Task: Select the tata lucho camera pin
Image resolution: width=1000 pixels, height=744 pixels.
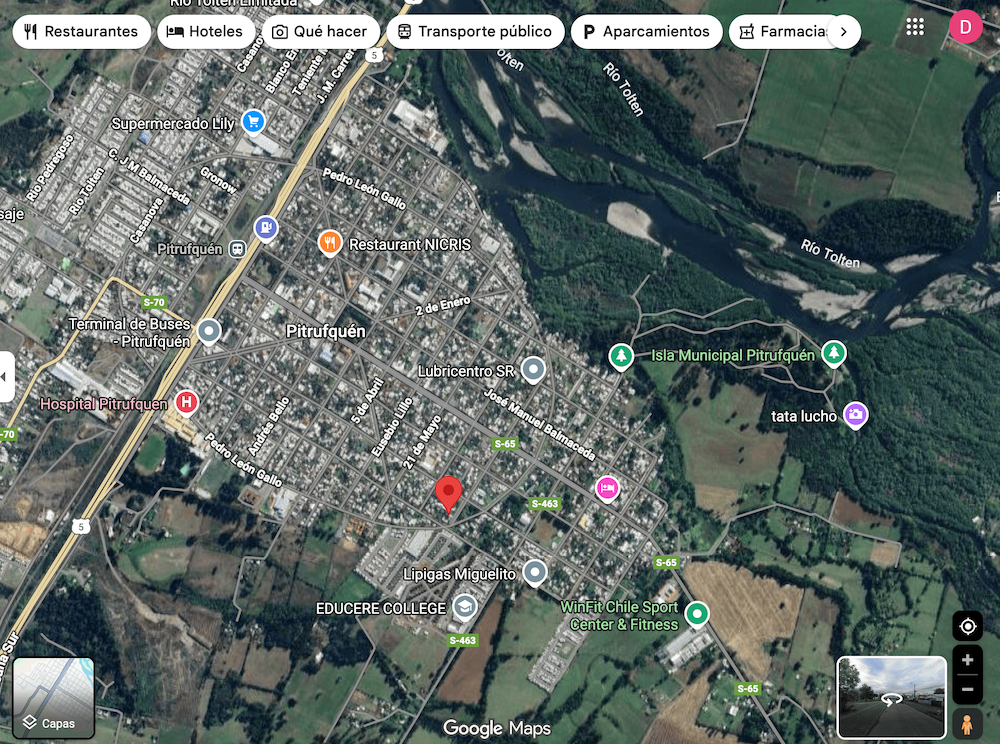Action: (855, 415)
